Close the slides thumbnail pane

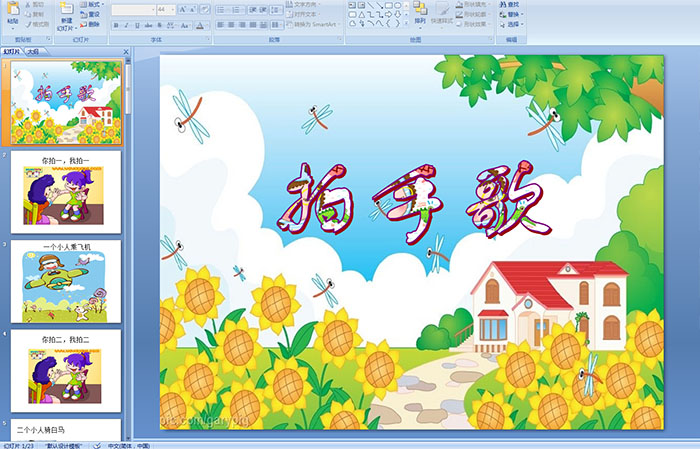tap(126, 52)
